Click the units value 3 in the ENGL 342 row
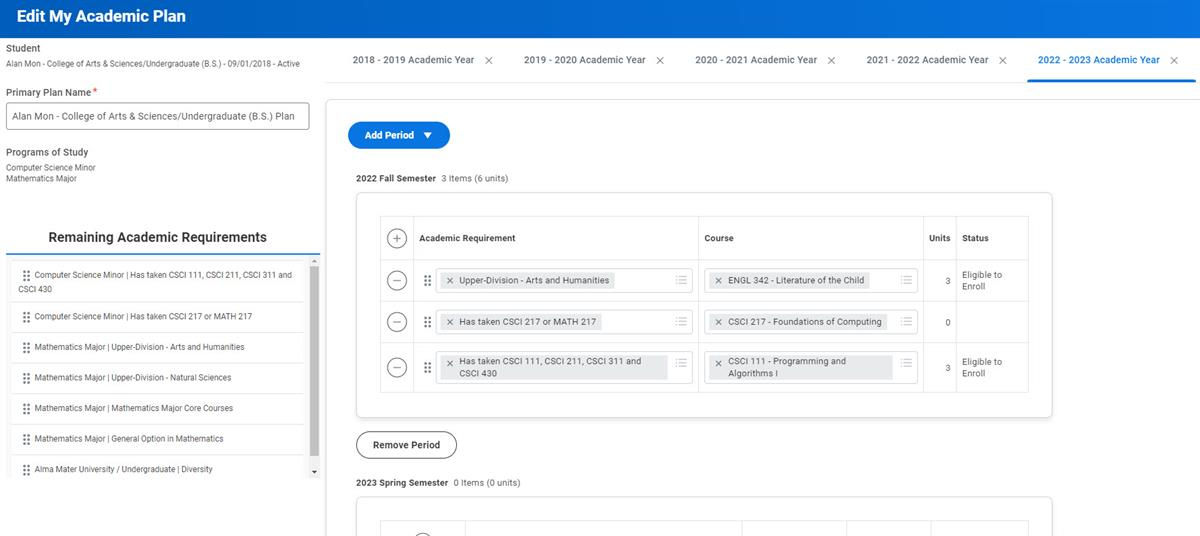This screenshot has height=536, width=1200. coord(948,281)
